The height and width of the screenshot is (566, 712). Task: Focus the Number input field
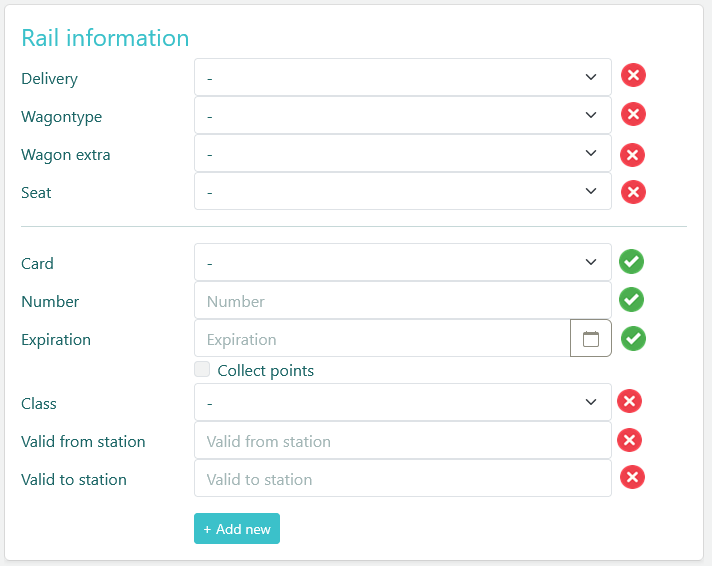tap(402, 301)
